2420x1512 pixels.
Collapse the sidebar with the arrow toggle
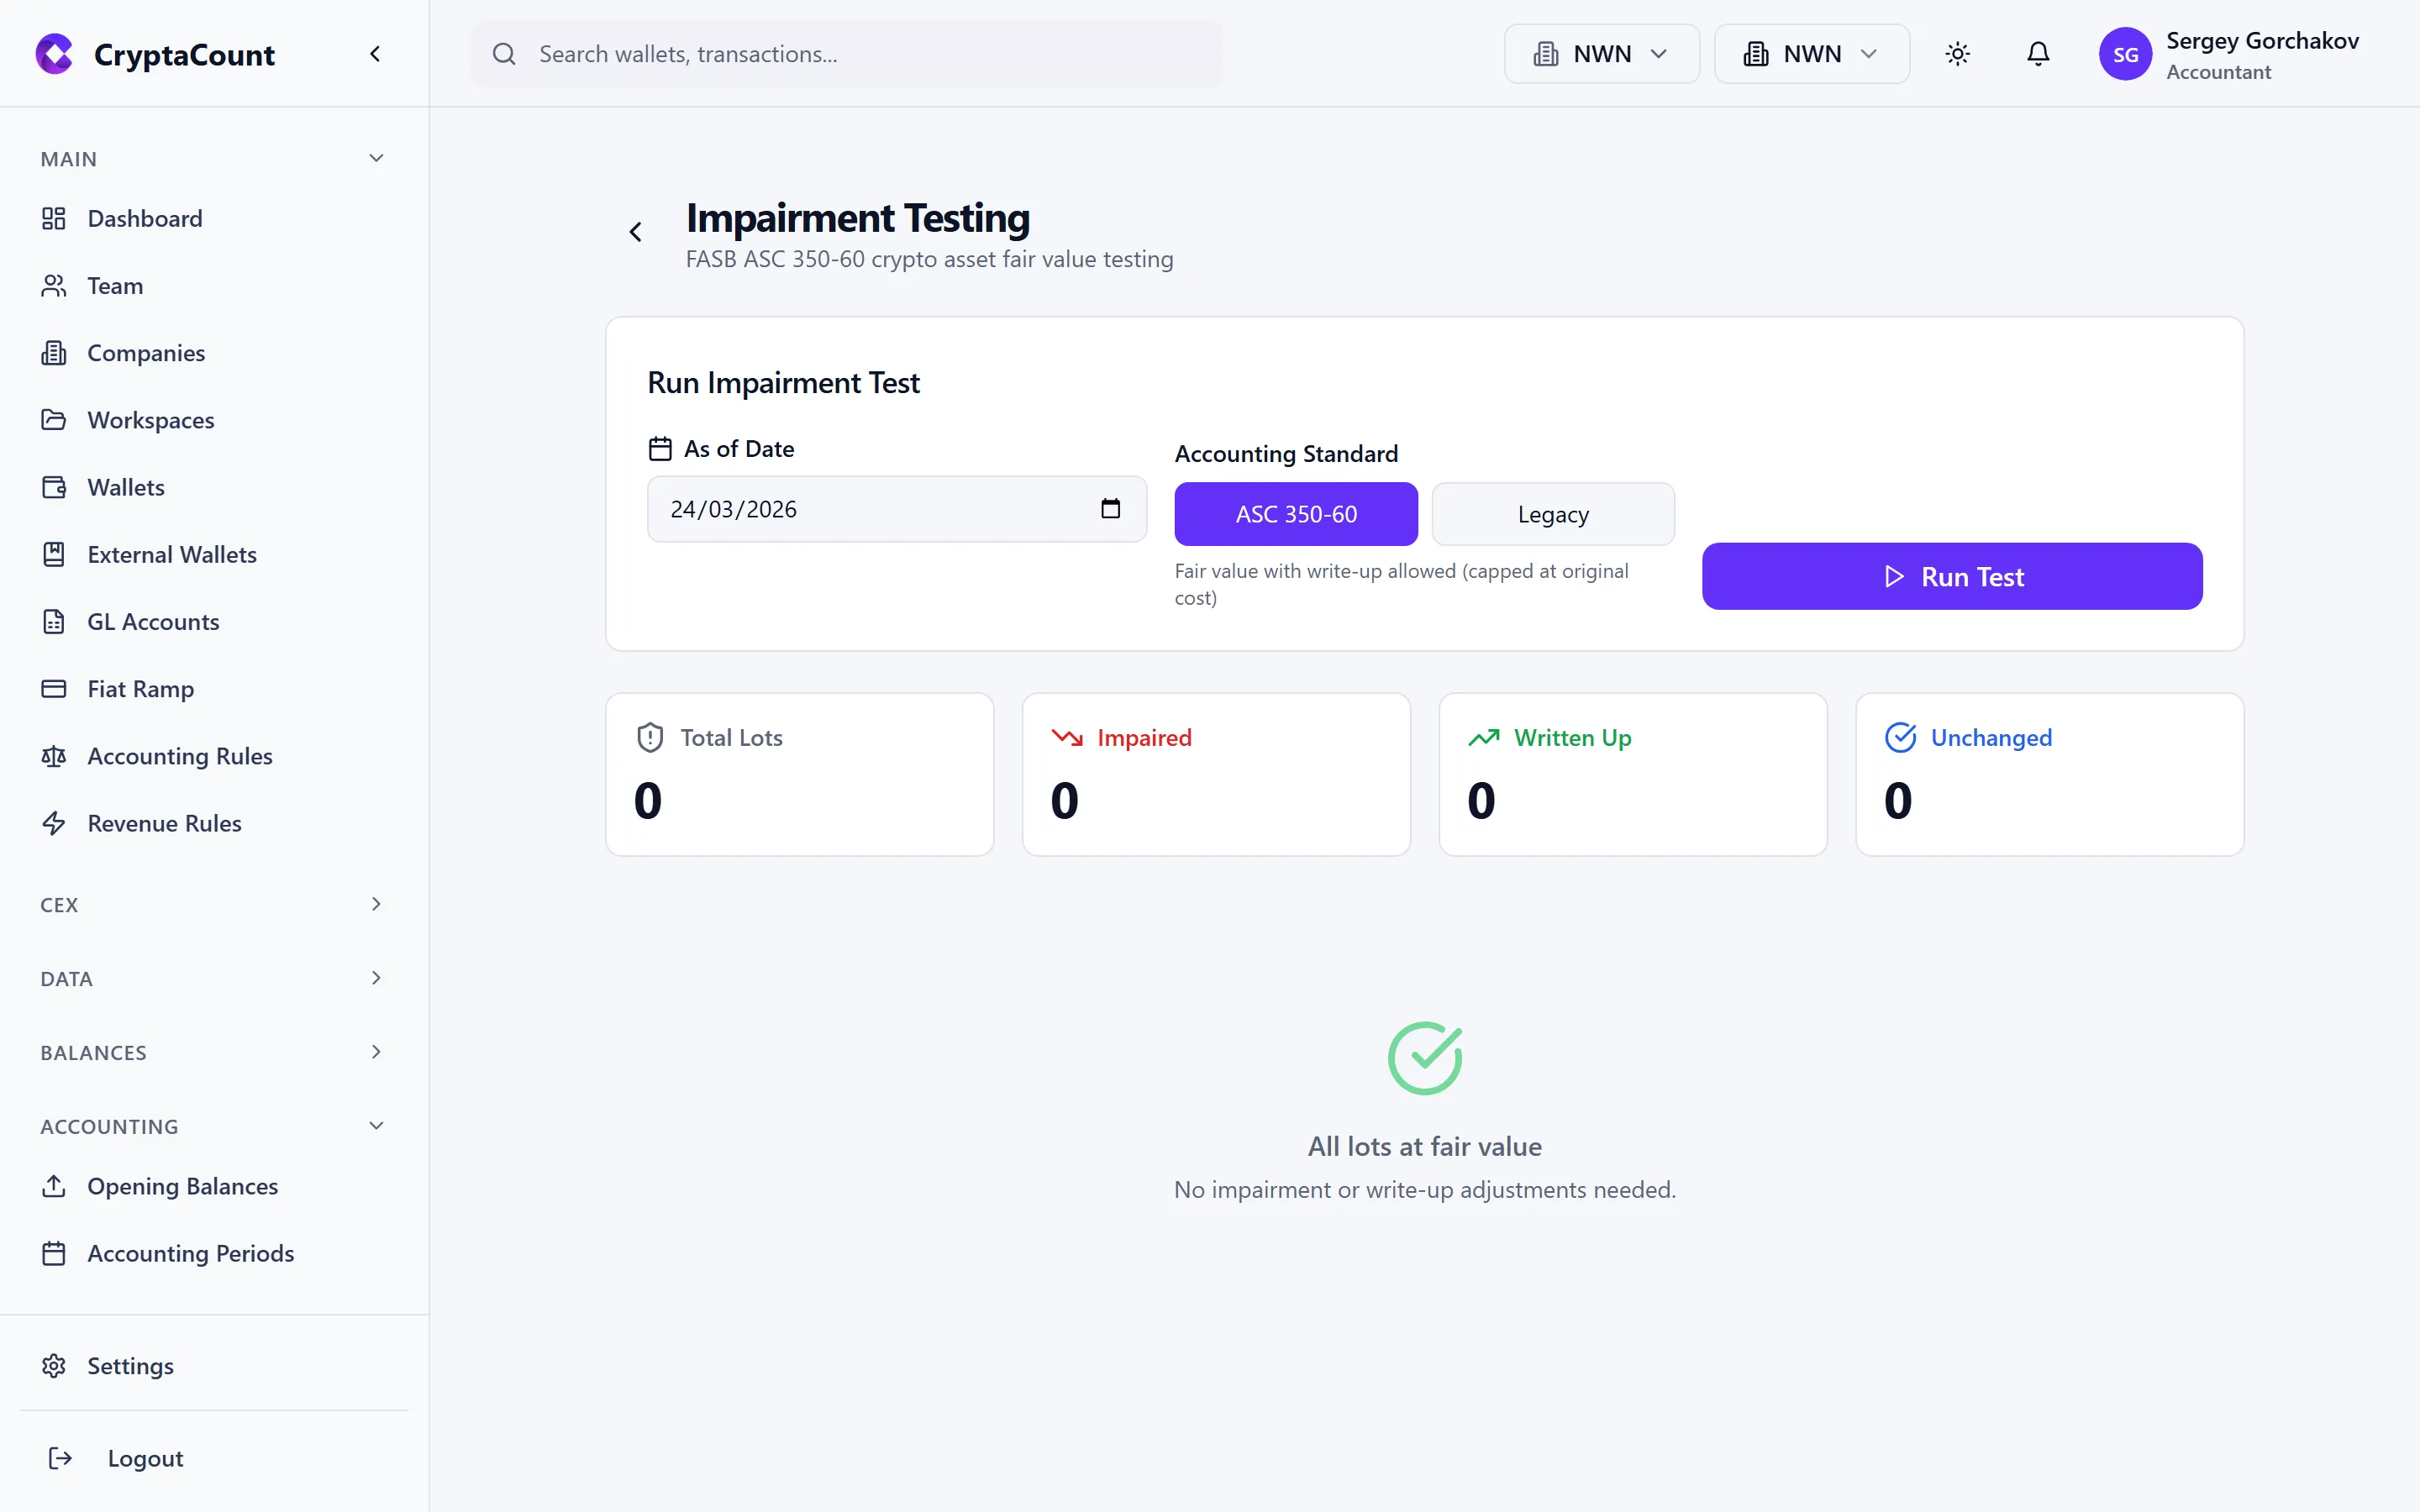pyautogui.click(x=375, y=53)
